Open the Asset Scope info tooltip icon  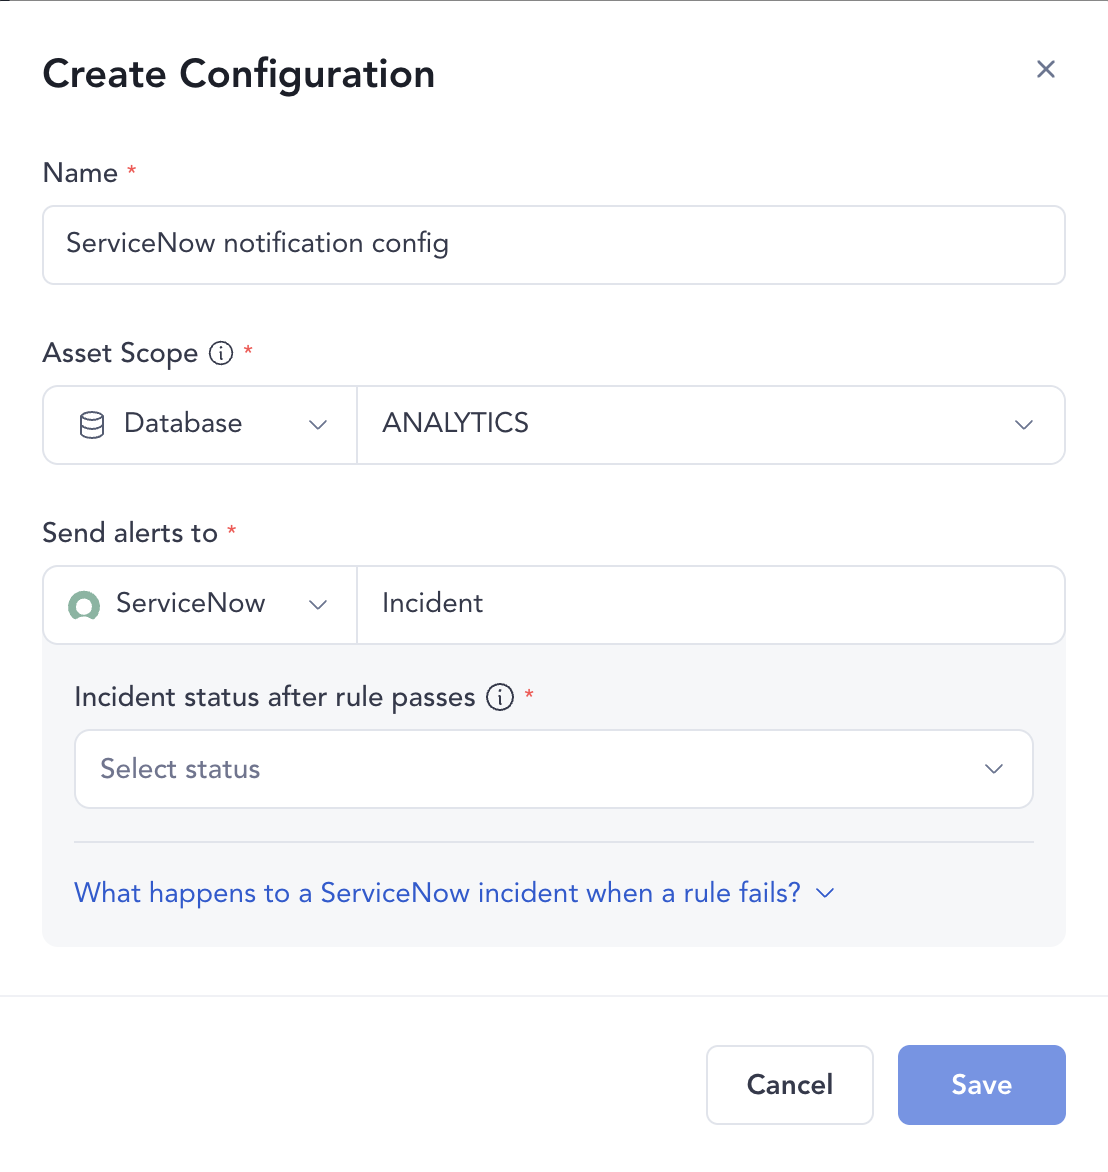click(220, 353)
